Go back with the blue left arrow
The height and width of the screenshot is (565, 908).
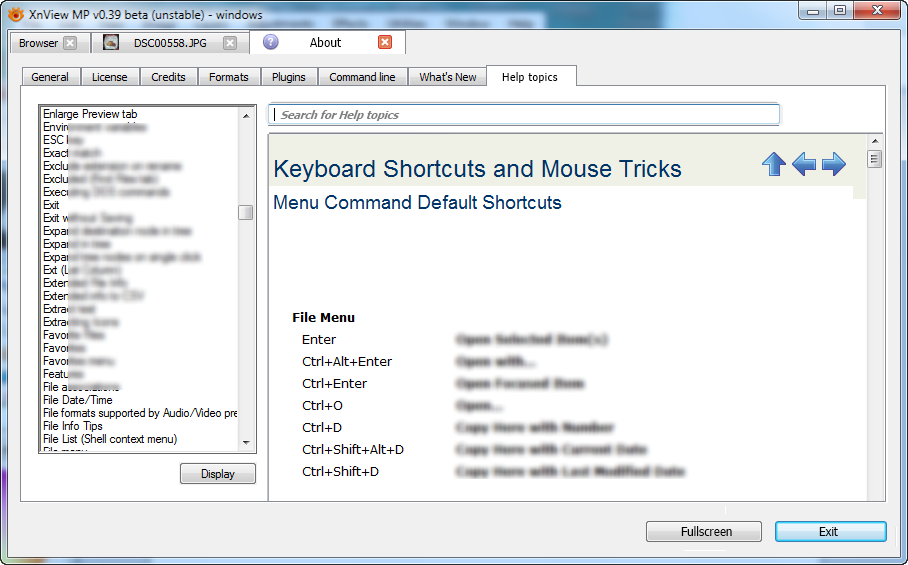[x=804, y=164]
